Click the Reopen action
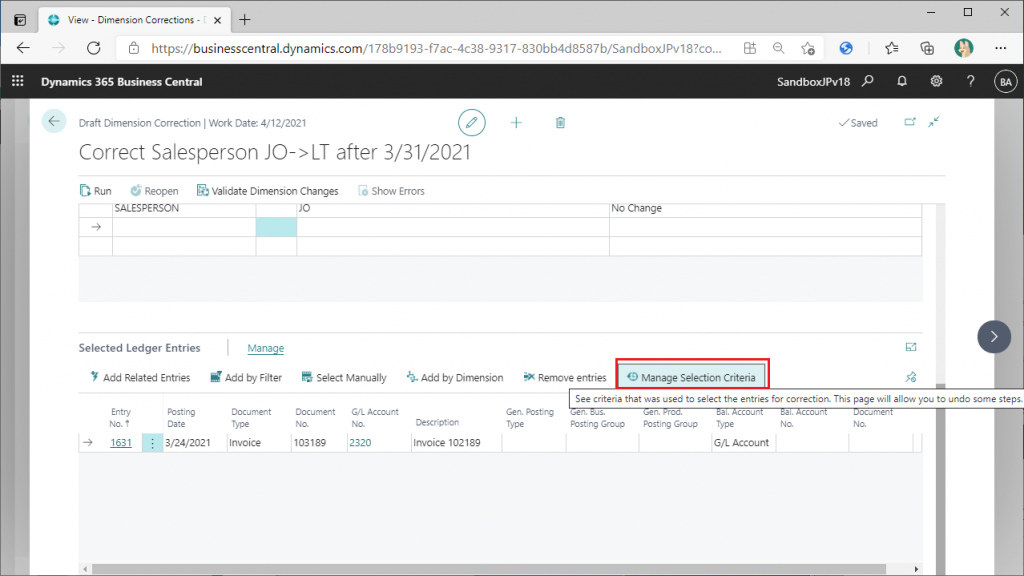The width and height of the screenshot is (1024, 576). click(x=154, y=191)
